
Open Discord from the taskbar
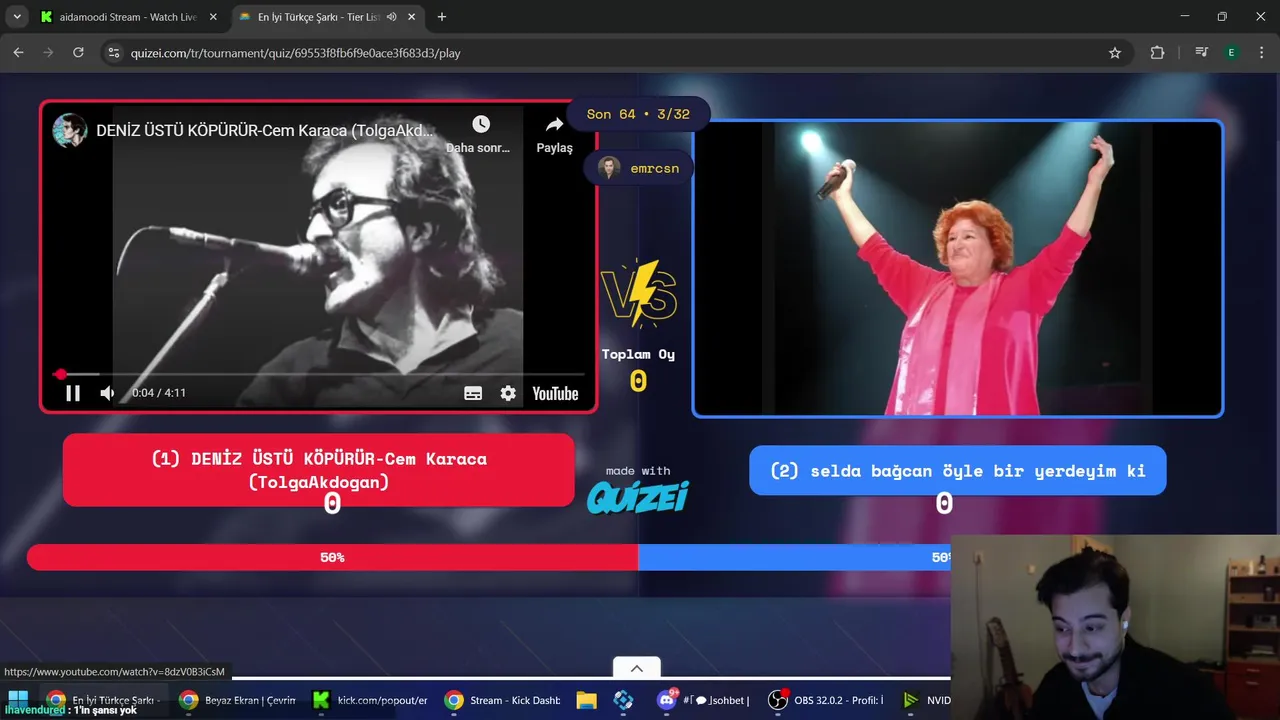(x=702, y=700)
